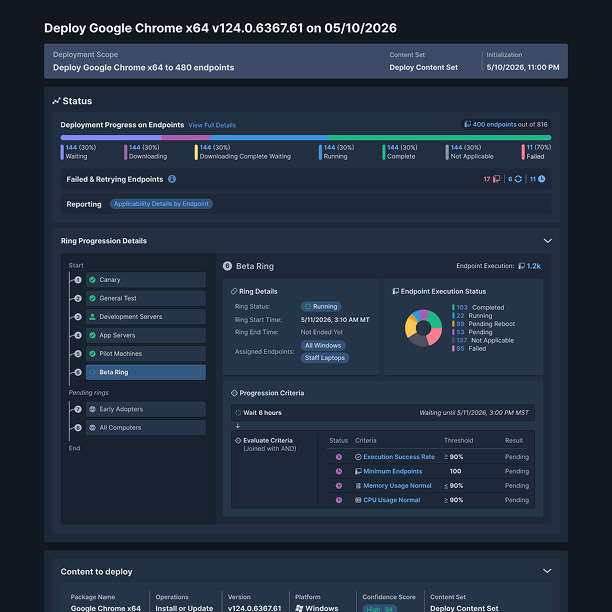Image resolution: width=612 pixels, height=612 pixels.
Task: Collapse the Ring Progression Details section
Action: tap(548, 241)
